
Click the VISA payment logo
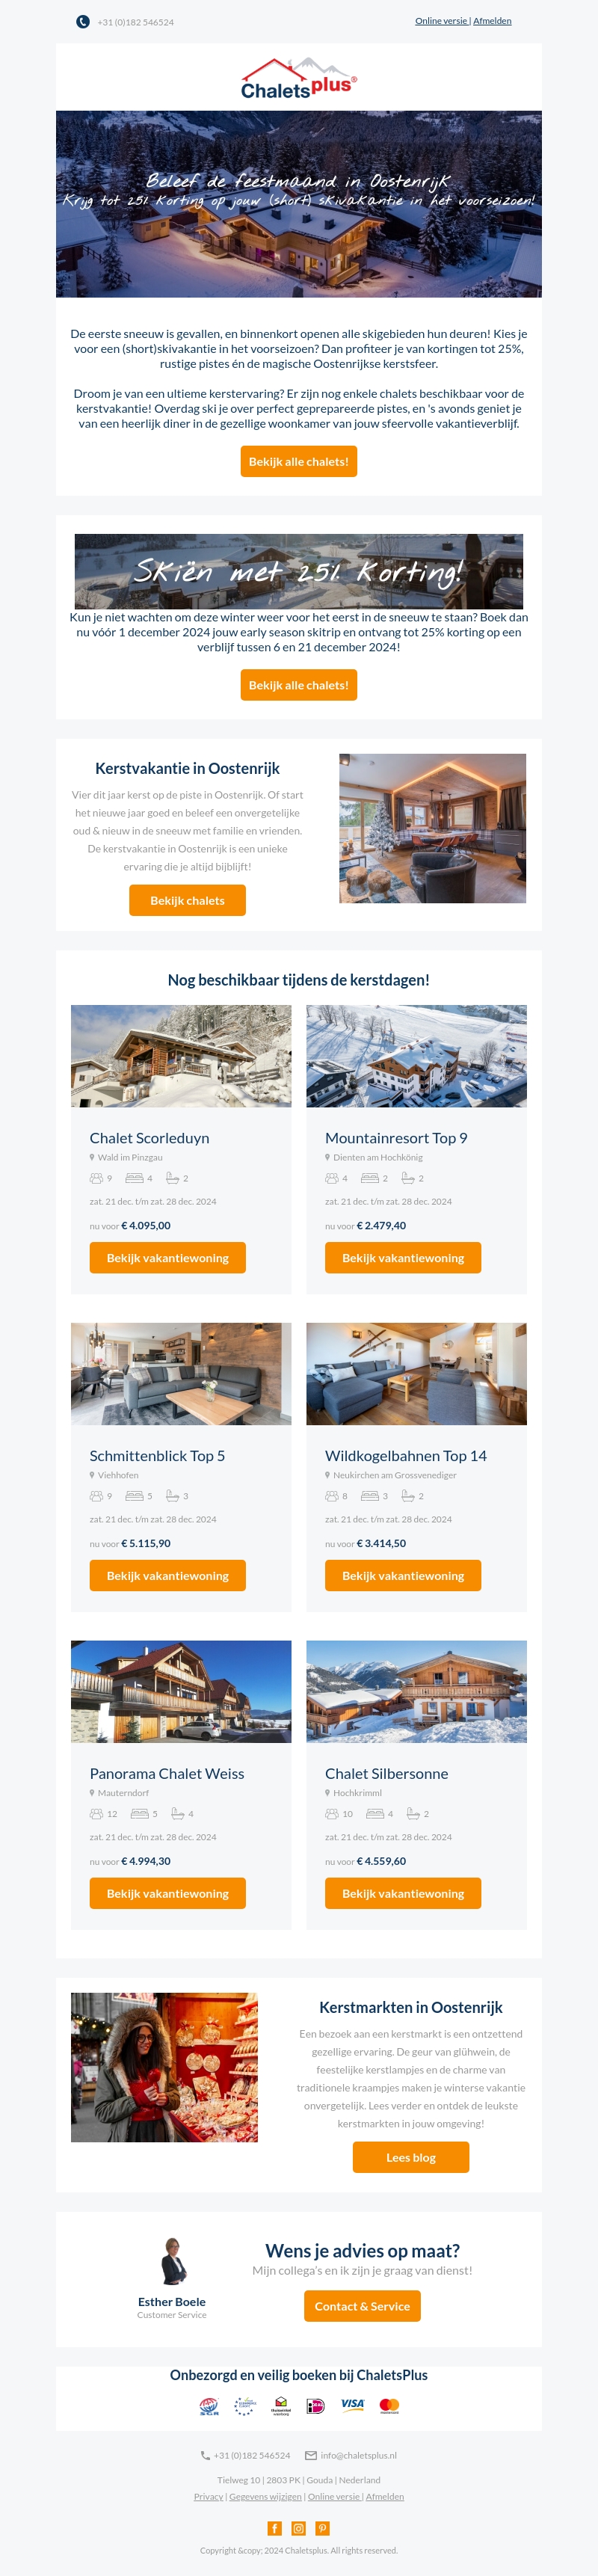(x=352, y=2404)
